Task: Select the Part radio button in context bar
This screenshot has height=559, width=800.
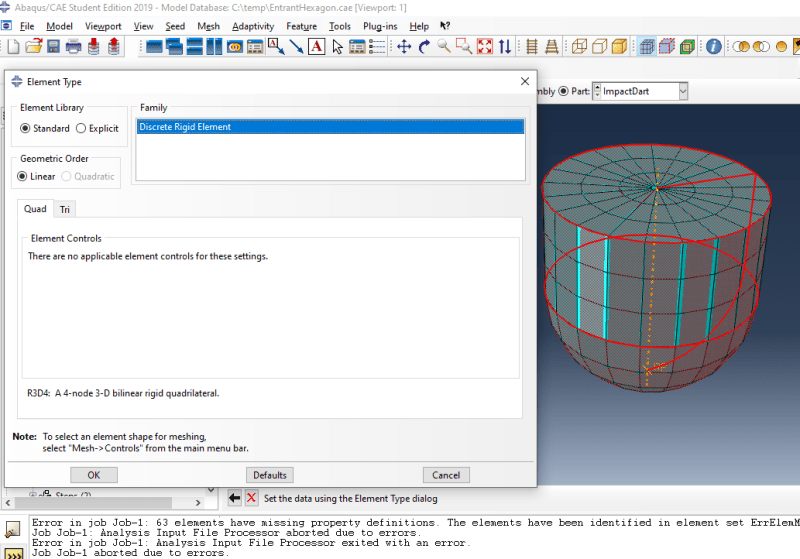Action: 563,91
